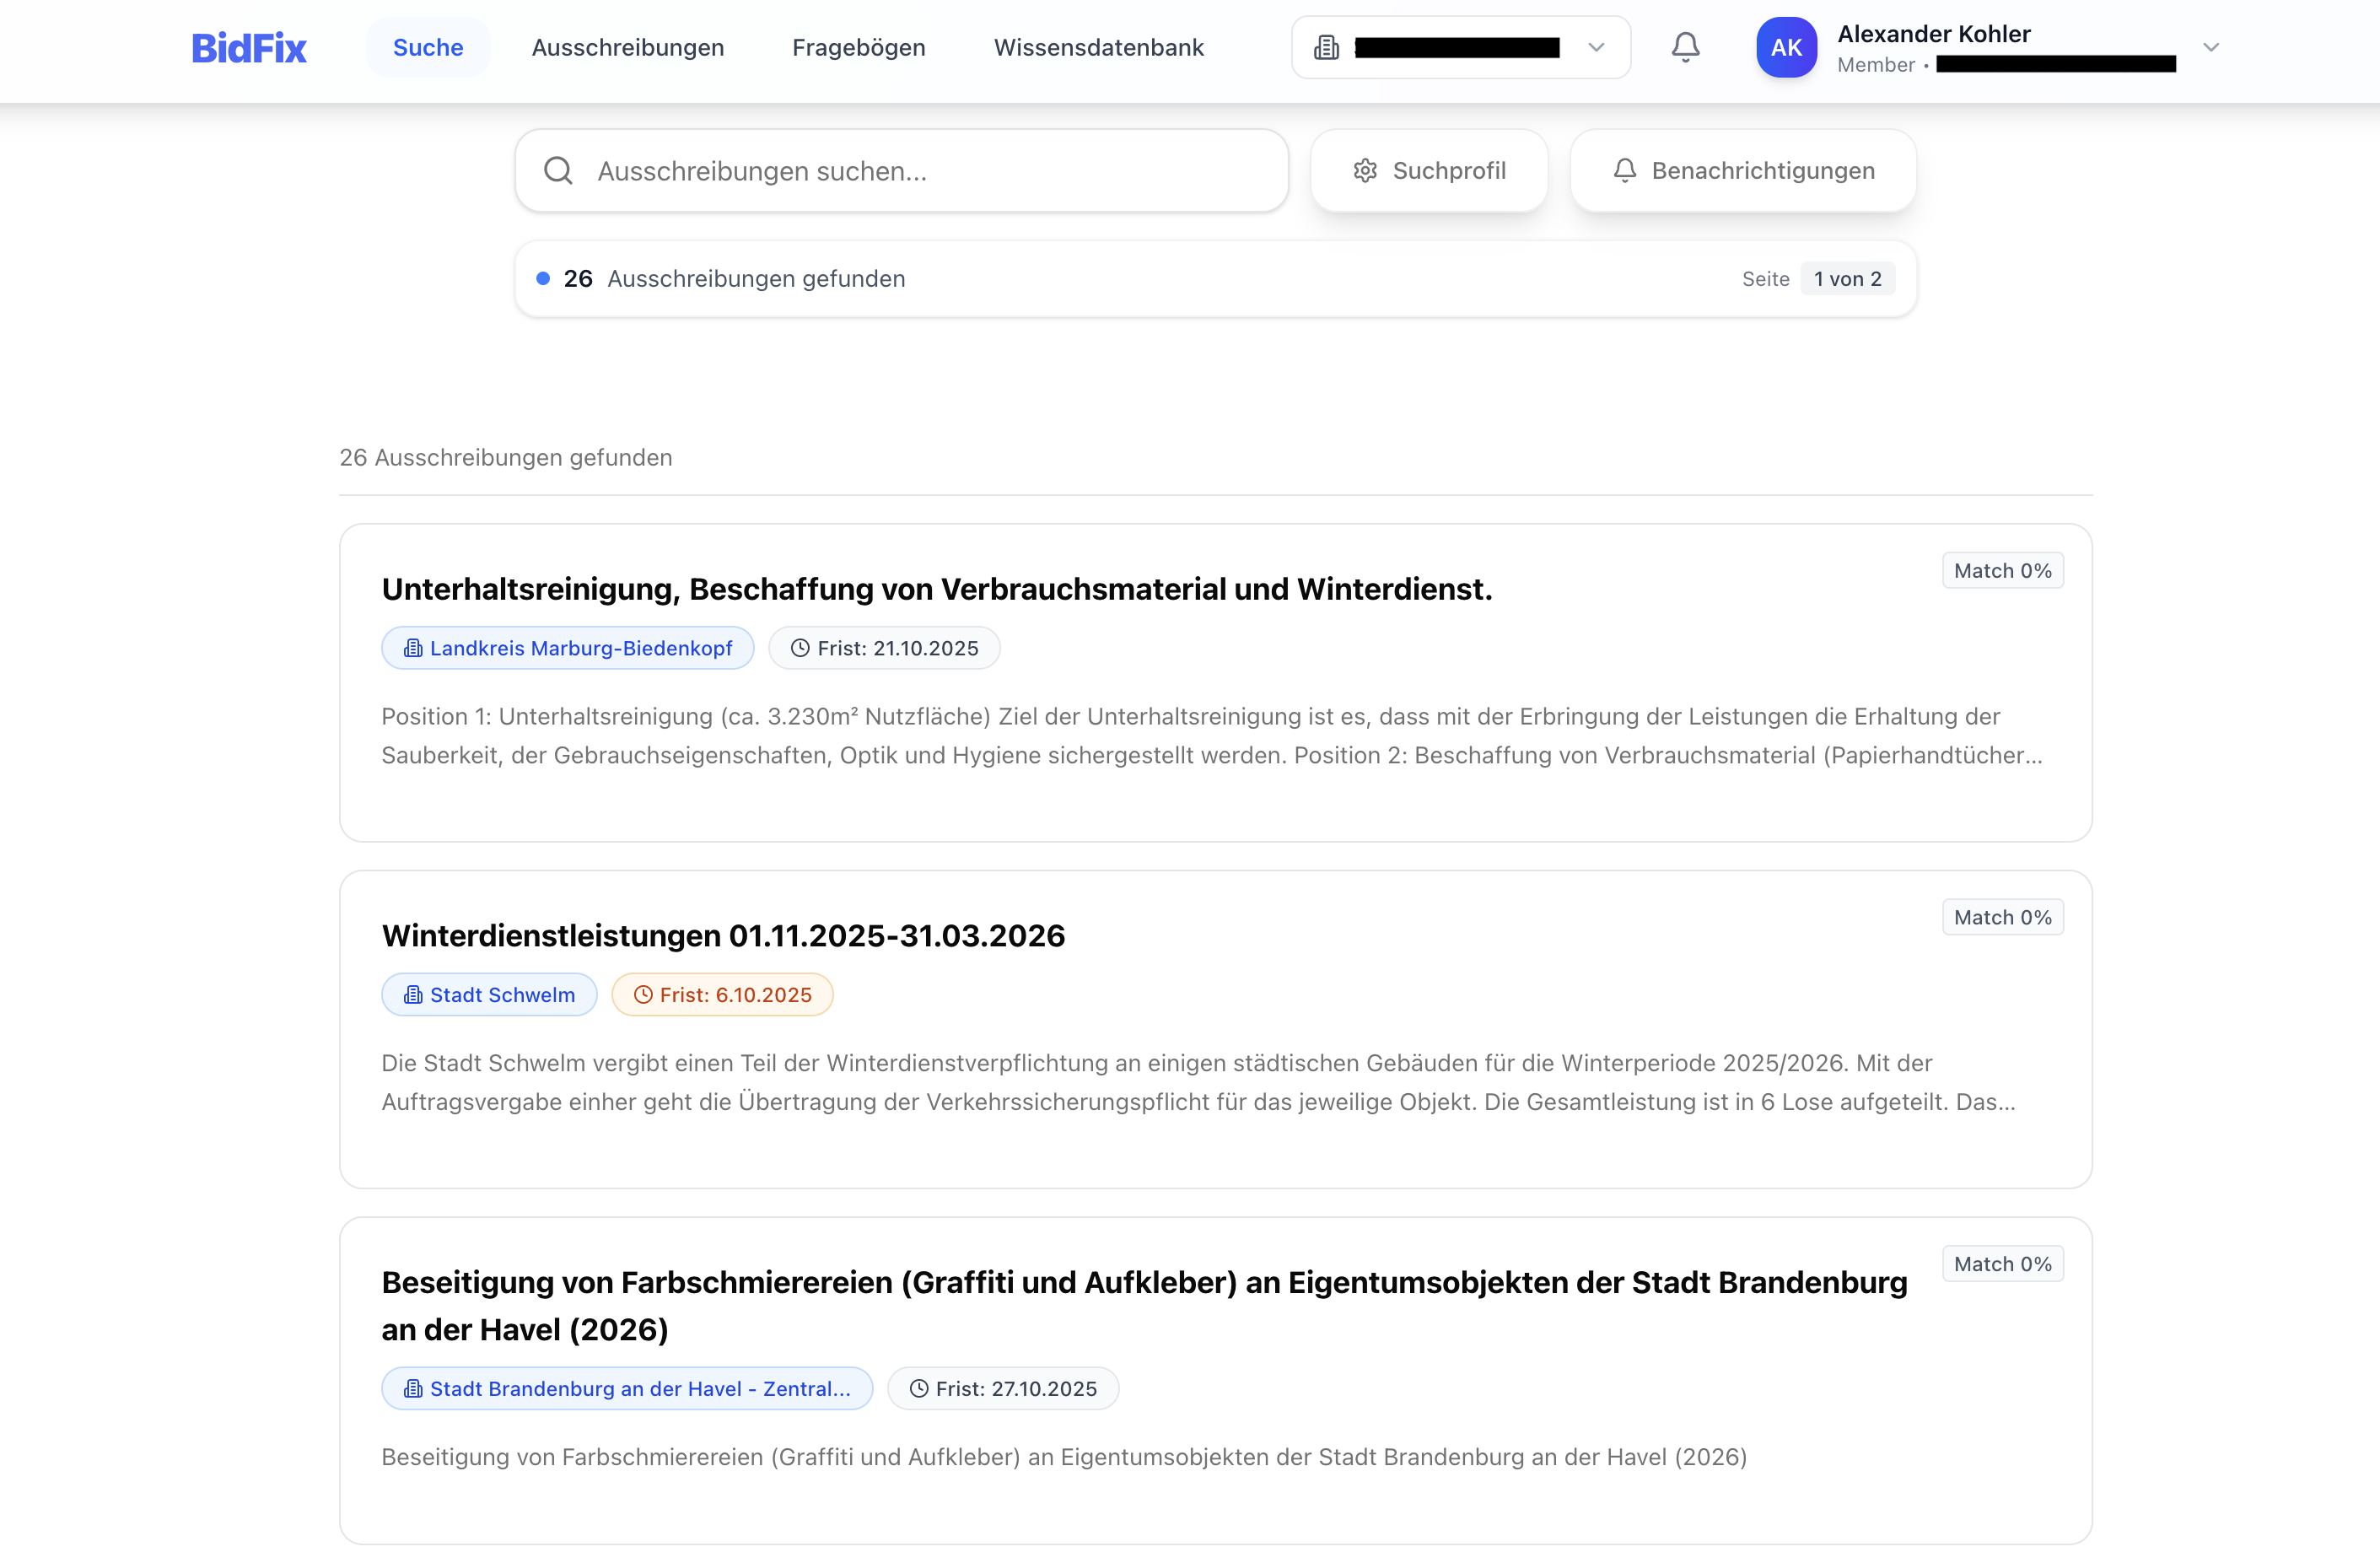
Task: Open the Suche tab
Action: click(x=428, y=47)
